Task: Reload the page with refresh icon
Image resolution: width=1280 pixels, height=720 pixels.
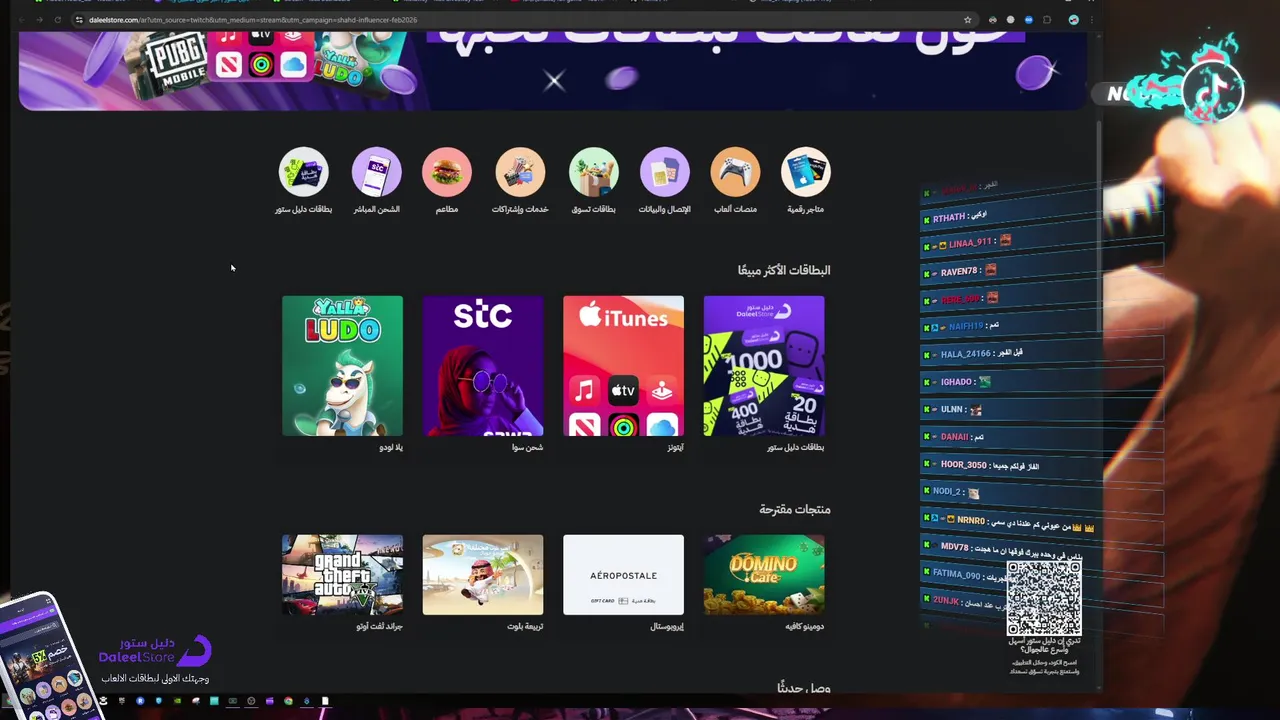Action: click(x=57, y=20)
